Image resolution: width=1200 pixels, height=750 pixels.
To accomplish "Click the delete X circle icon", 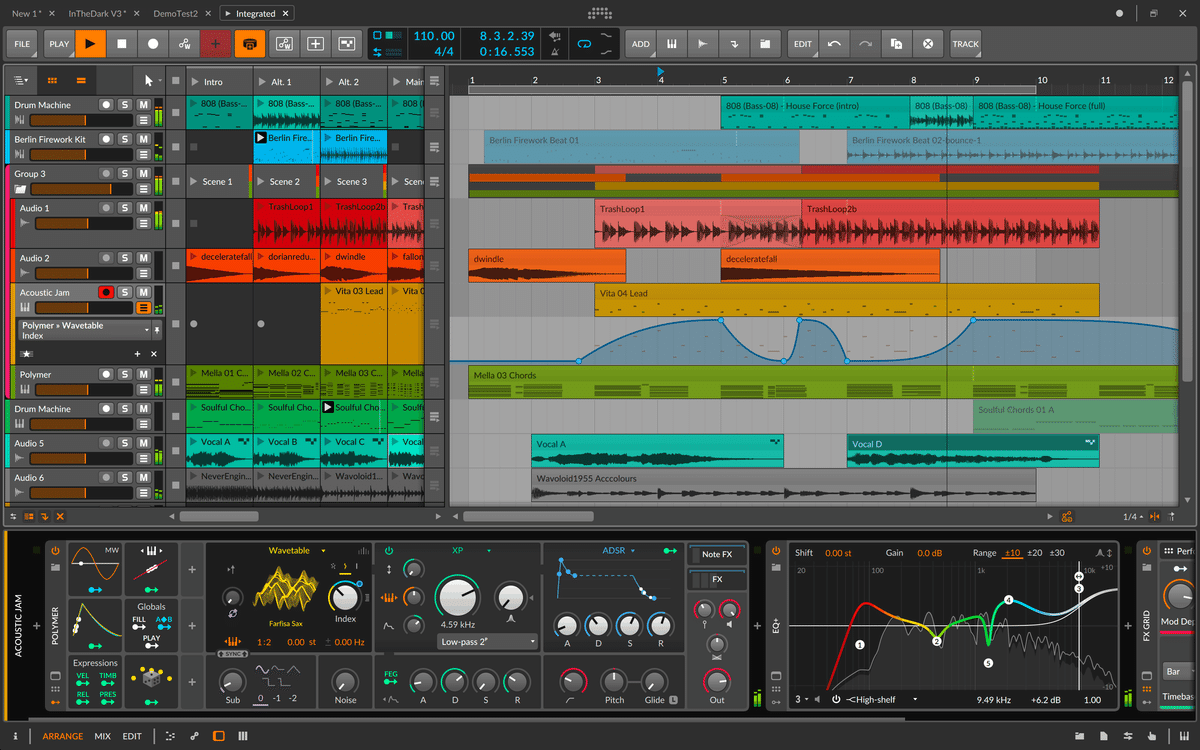I will tap(928, 44).
